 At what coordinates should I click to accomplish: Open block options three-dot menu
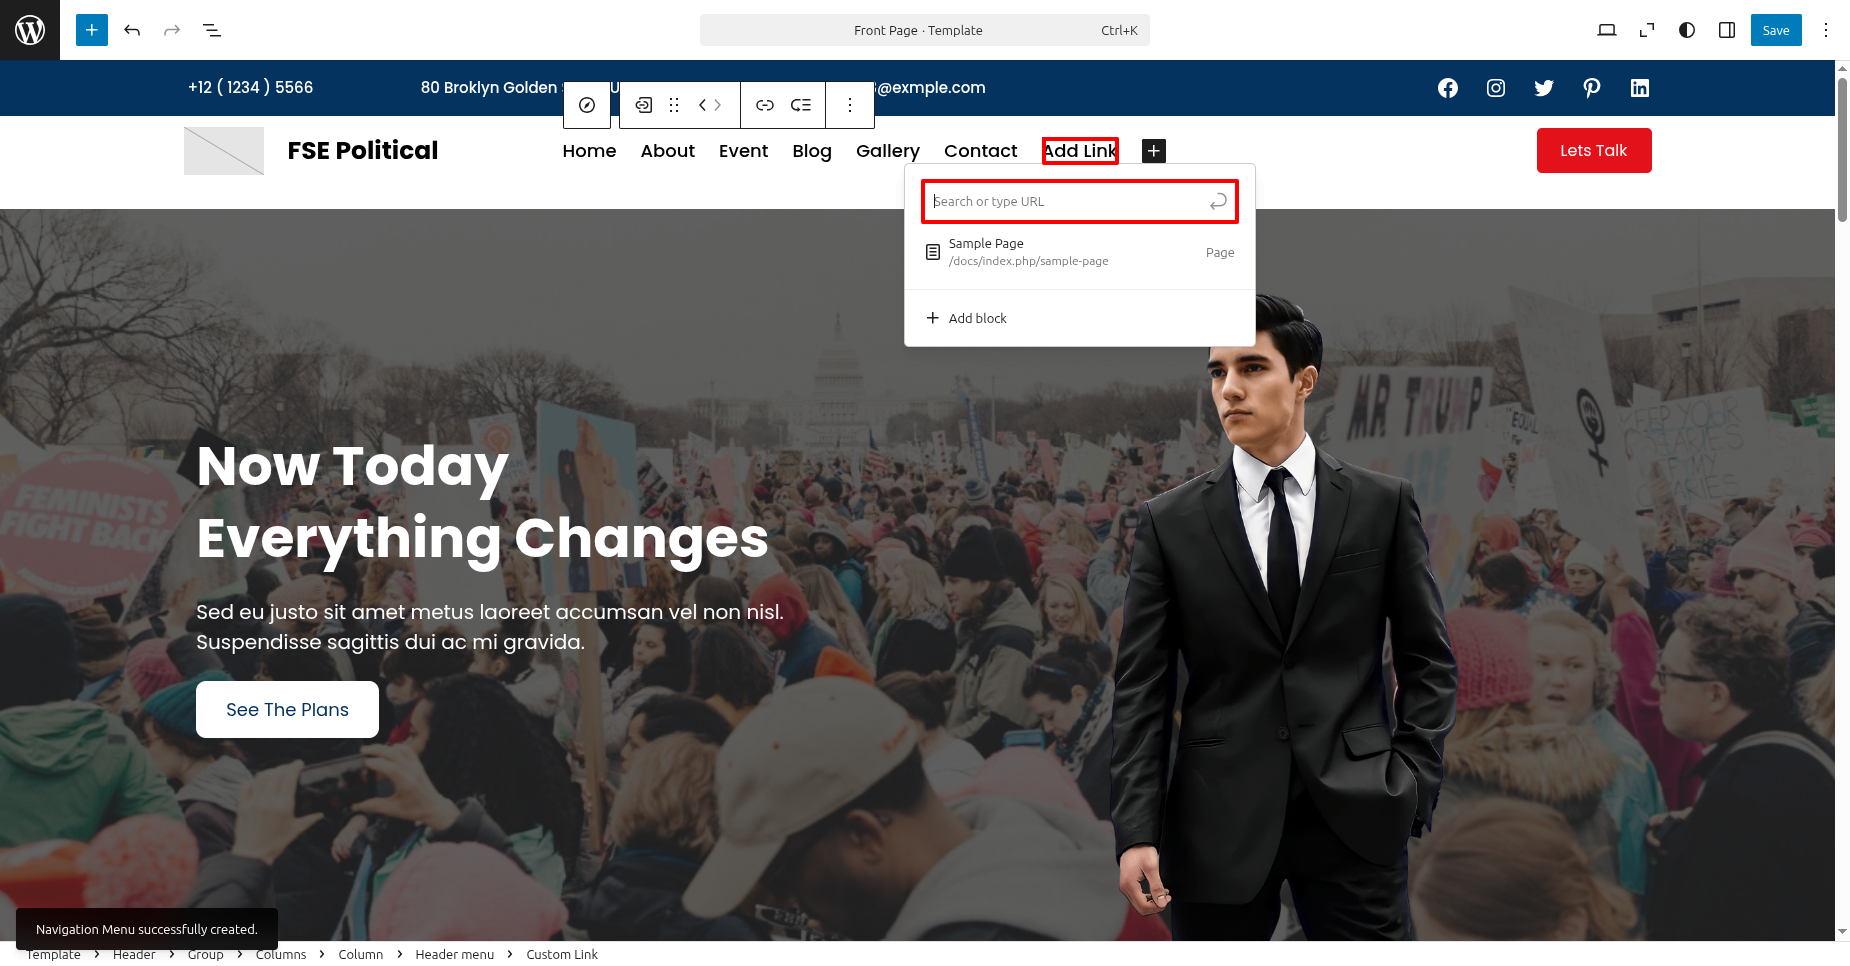click(850, 105)
